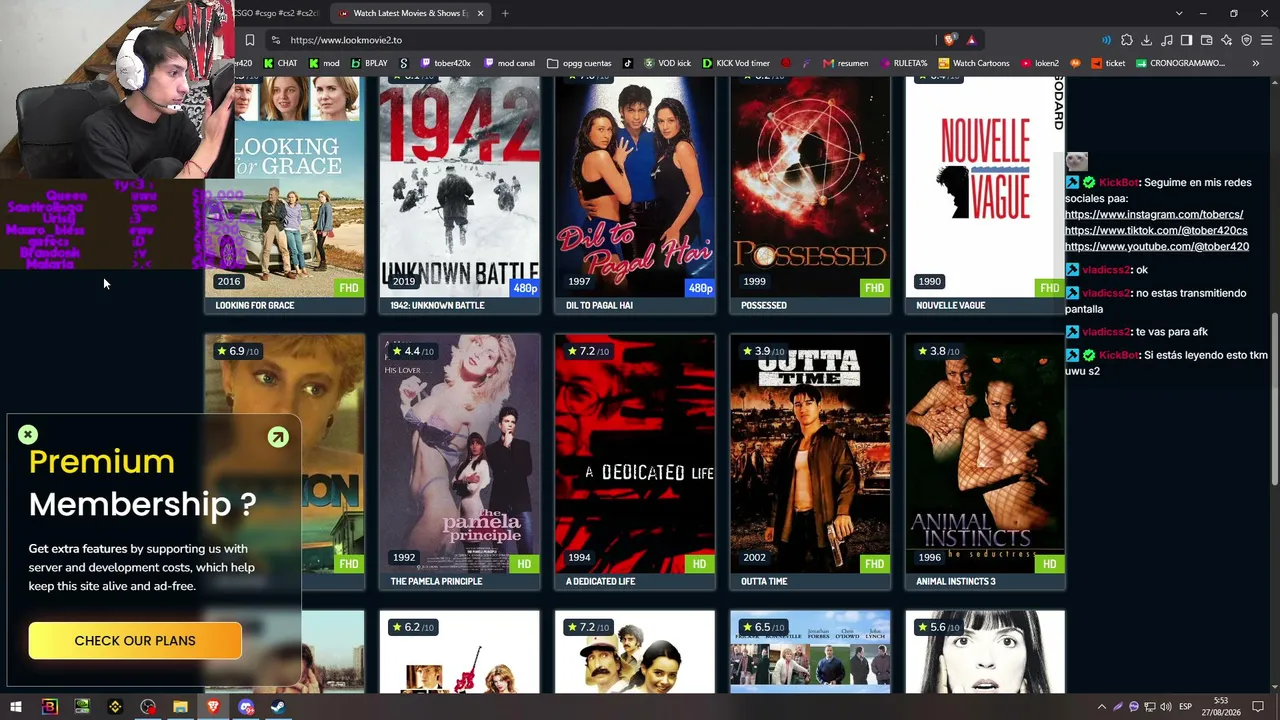Image resolution: width=1280 pixels, height=720 pixels.
Task: Open Brave VPN shield icon
Action: tap(1247, 40)
